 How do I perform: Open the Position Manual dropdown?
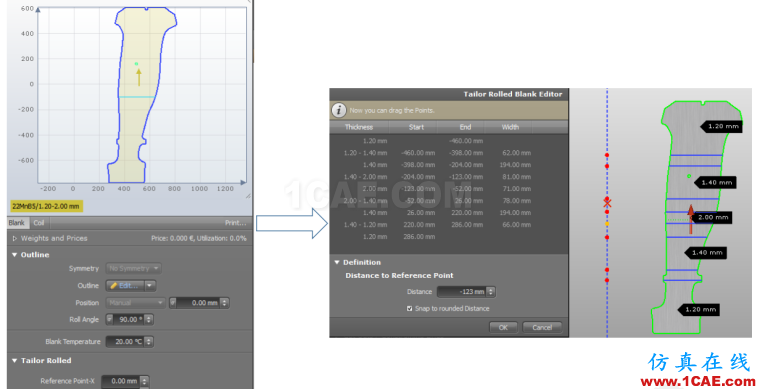(136, 303)
